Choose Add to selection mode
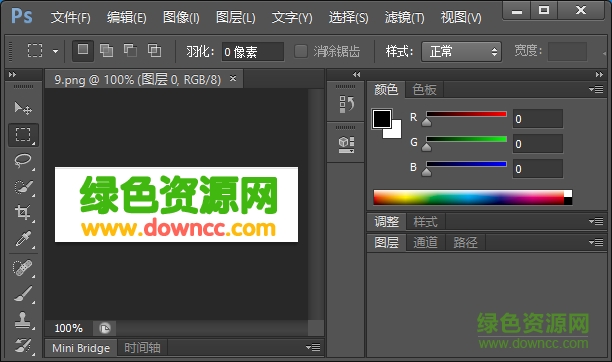612x362 pixels. (106, 50)
